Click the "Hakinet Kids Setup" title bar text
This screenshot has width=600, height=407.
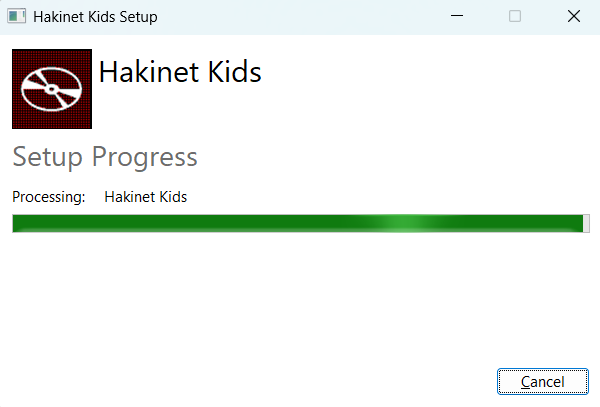(x=95, y=17)
